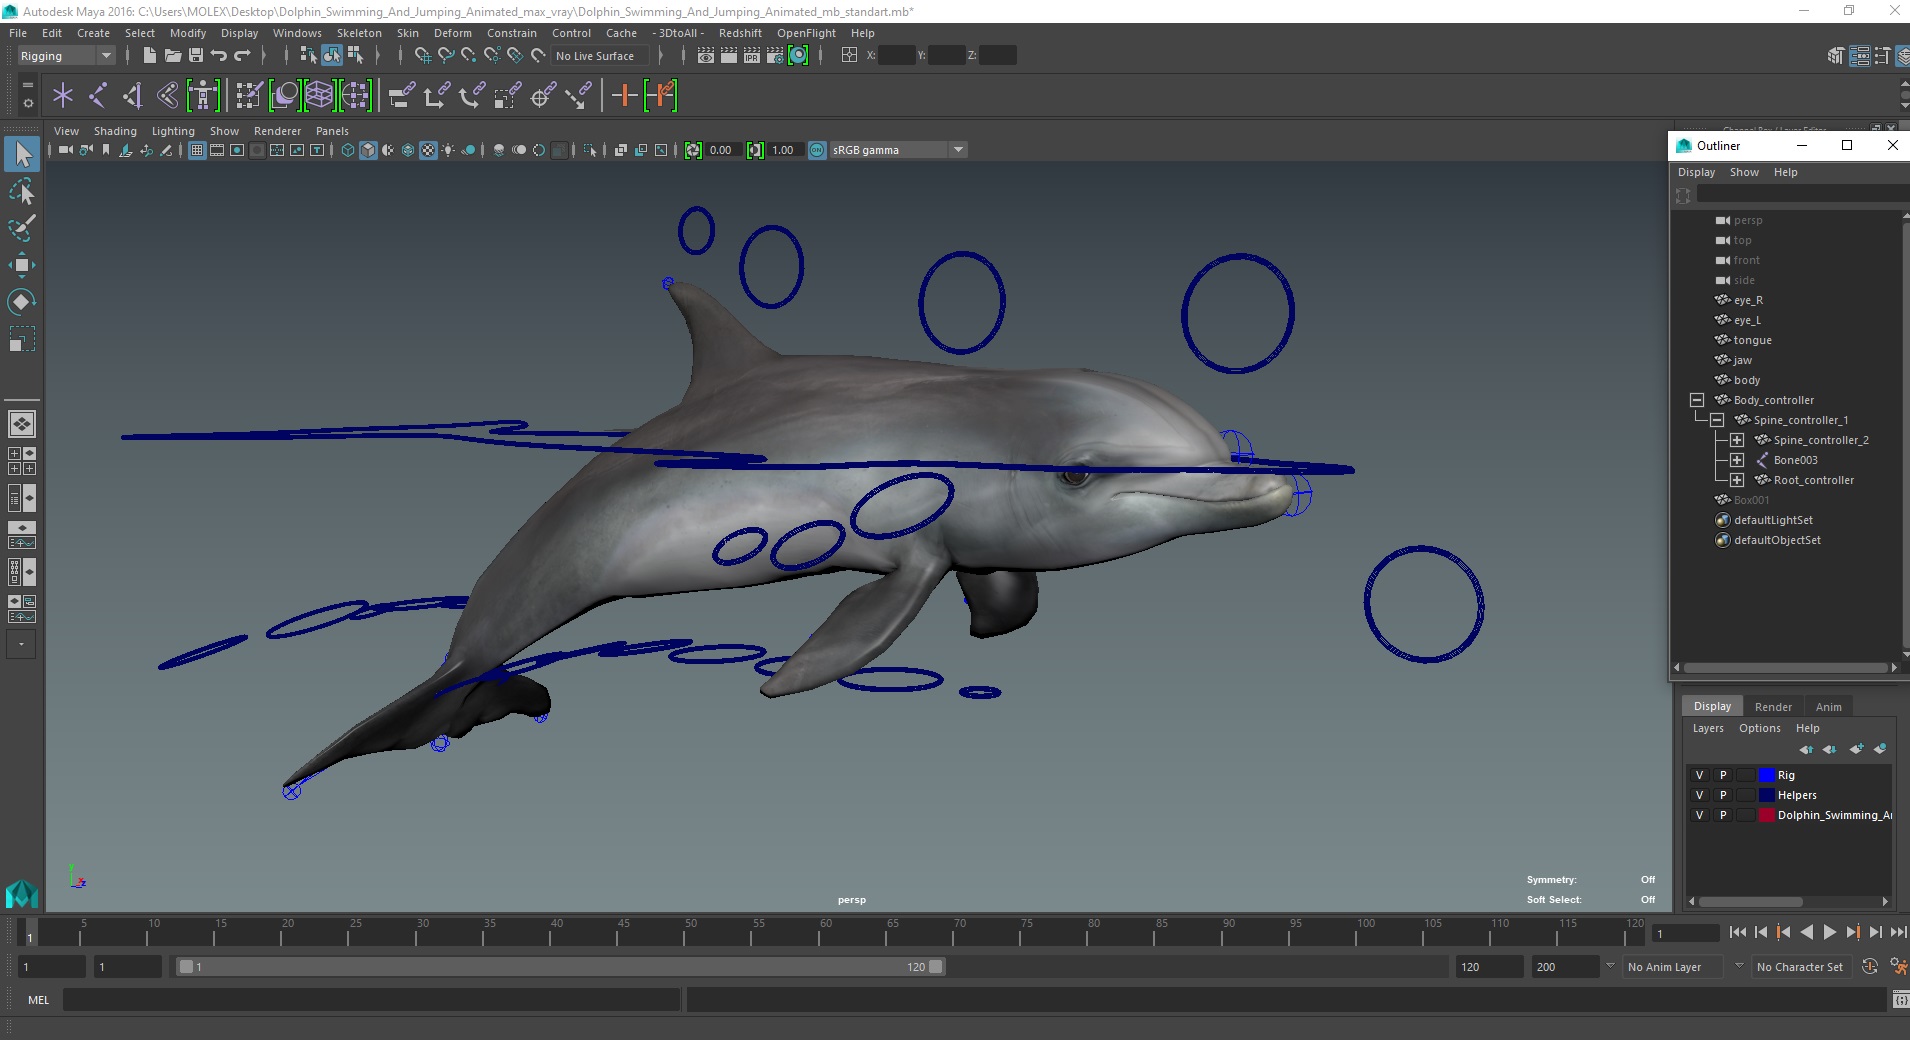Image resolution: width=1910 pixels, height=1040 pixels.
Task: Expand the Bone003 node
Action: tap(1737, 460)
